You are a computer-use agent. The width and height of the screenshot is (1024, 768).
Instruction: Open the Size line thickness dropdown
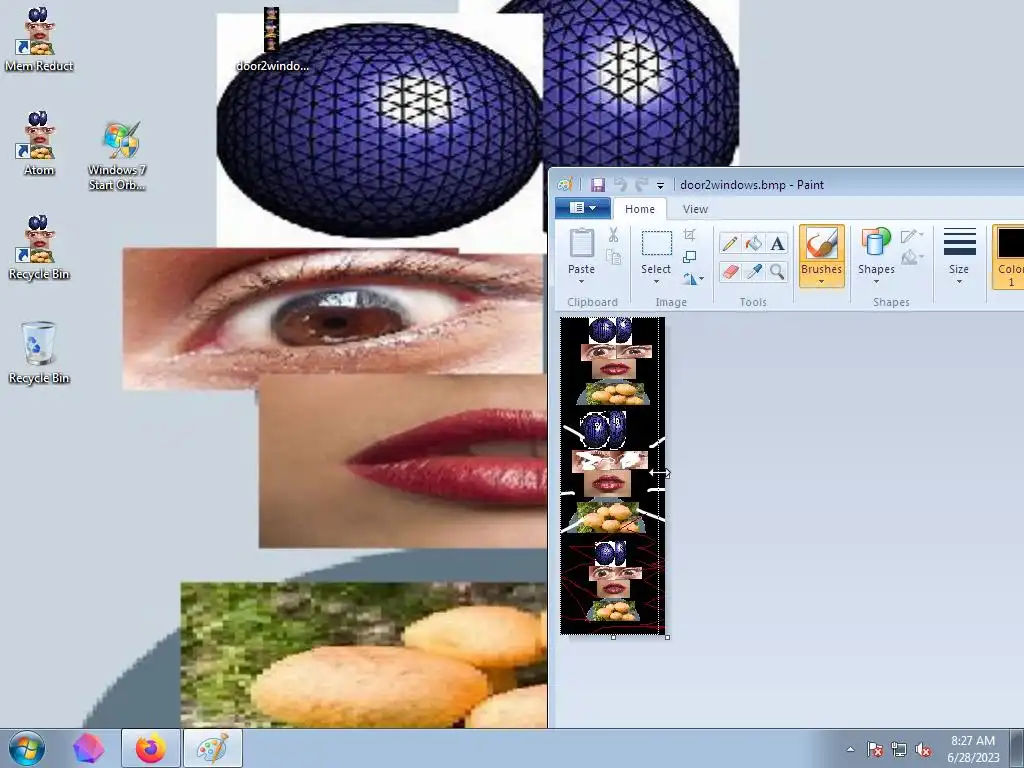(959, 256)
